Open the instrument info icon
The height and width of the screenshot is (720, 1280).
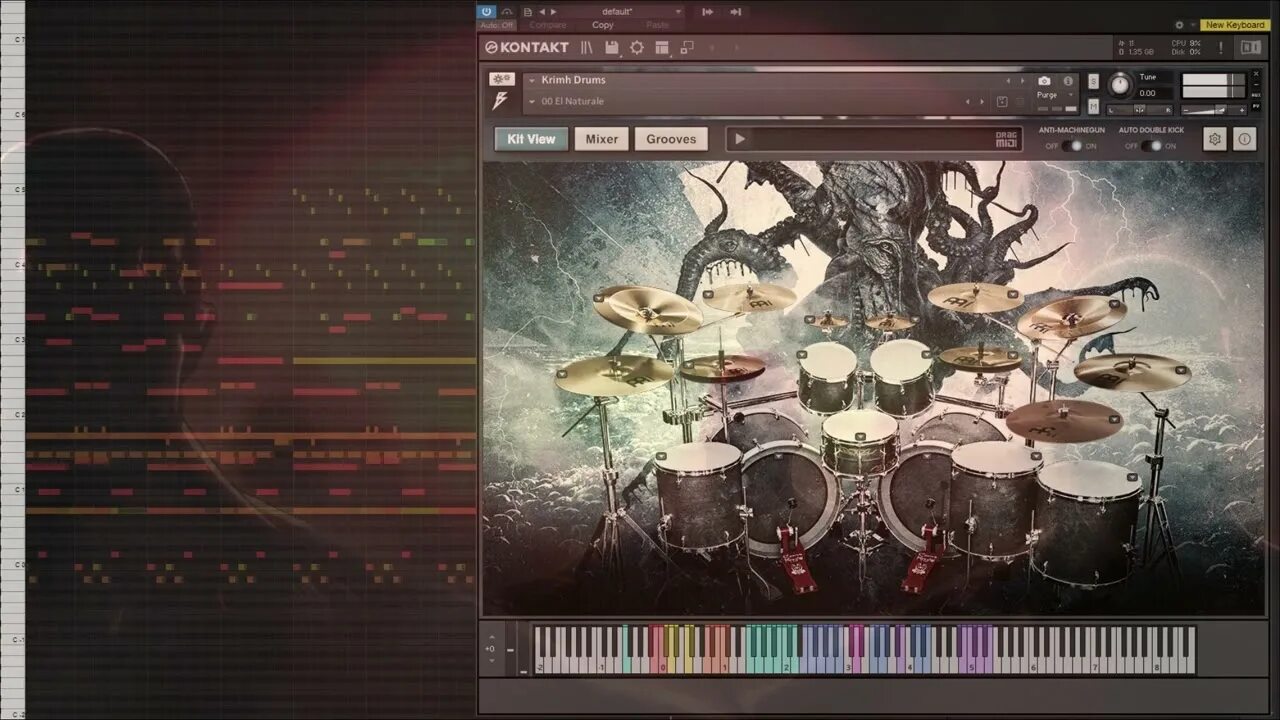click(x=1068, y=80)
